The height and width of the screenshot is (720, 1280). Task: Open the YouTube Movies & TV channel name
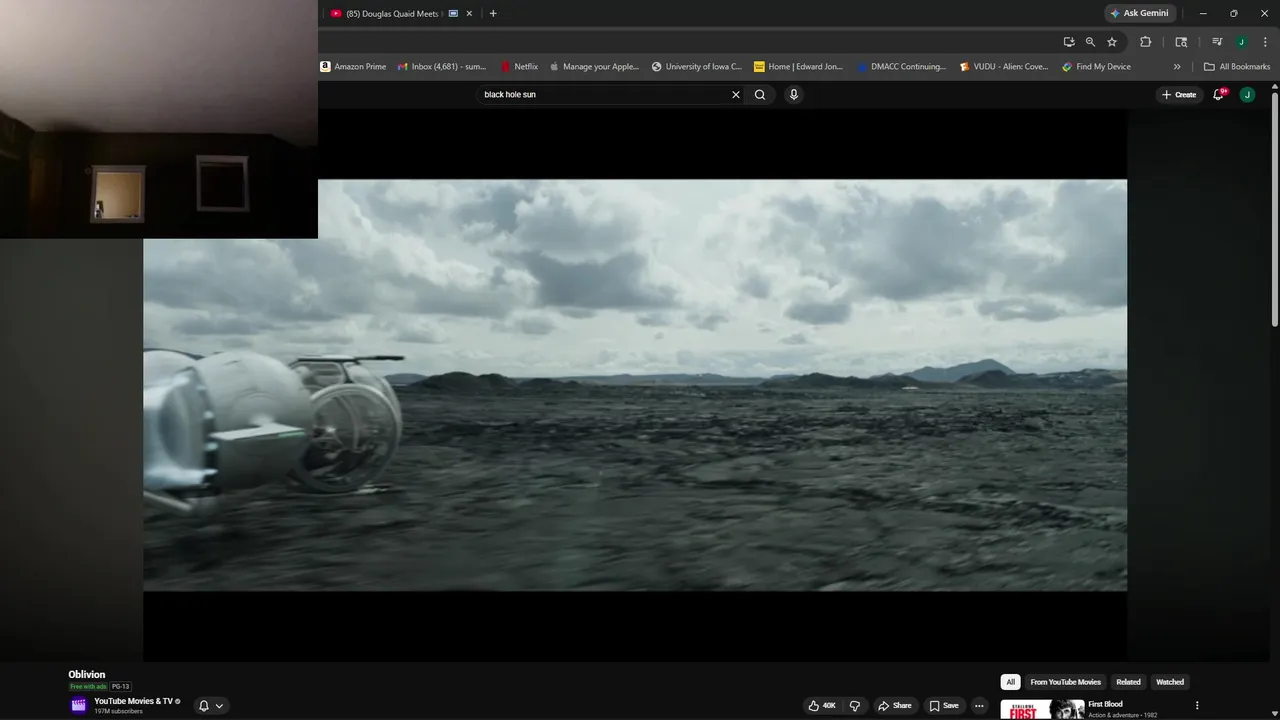pos(134,701)
